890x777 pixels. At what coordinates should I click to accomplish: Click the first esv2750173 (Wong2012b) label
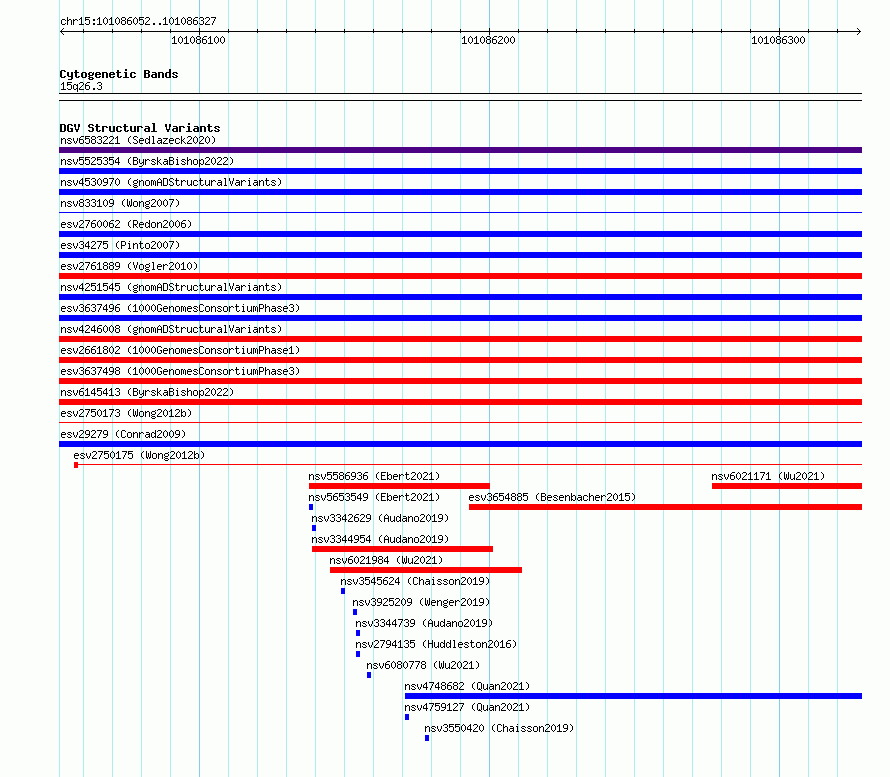pyautogui.click(x=126, y=413)
